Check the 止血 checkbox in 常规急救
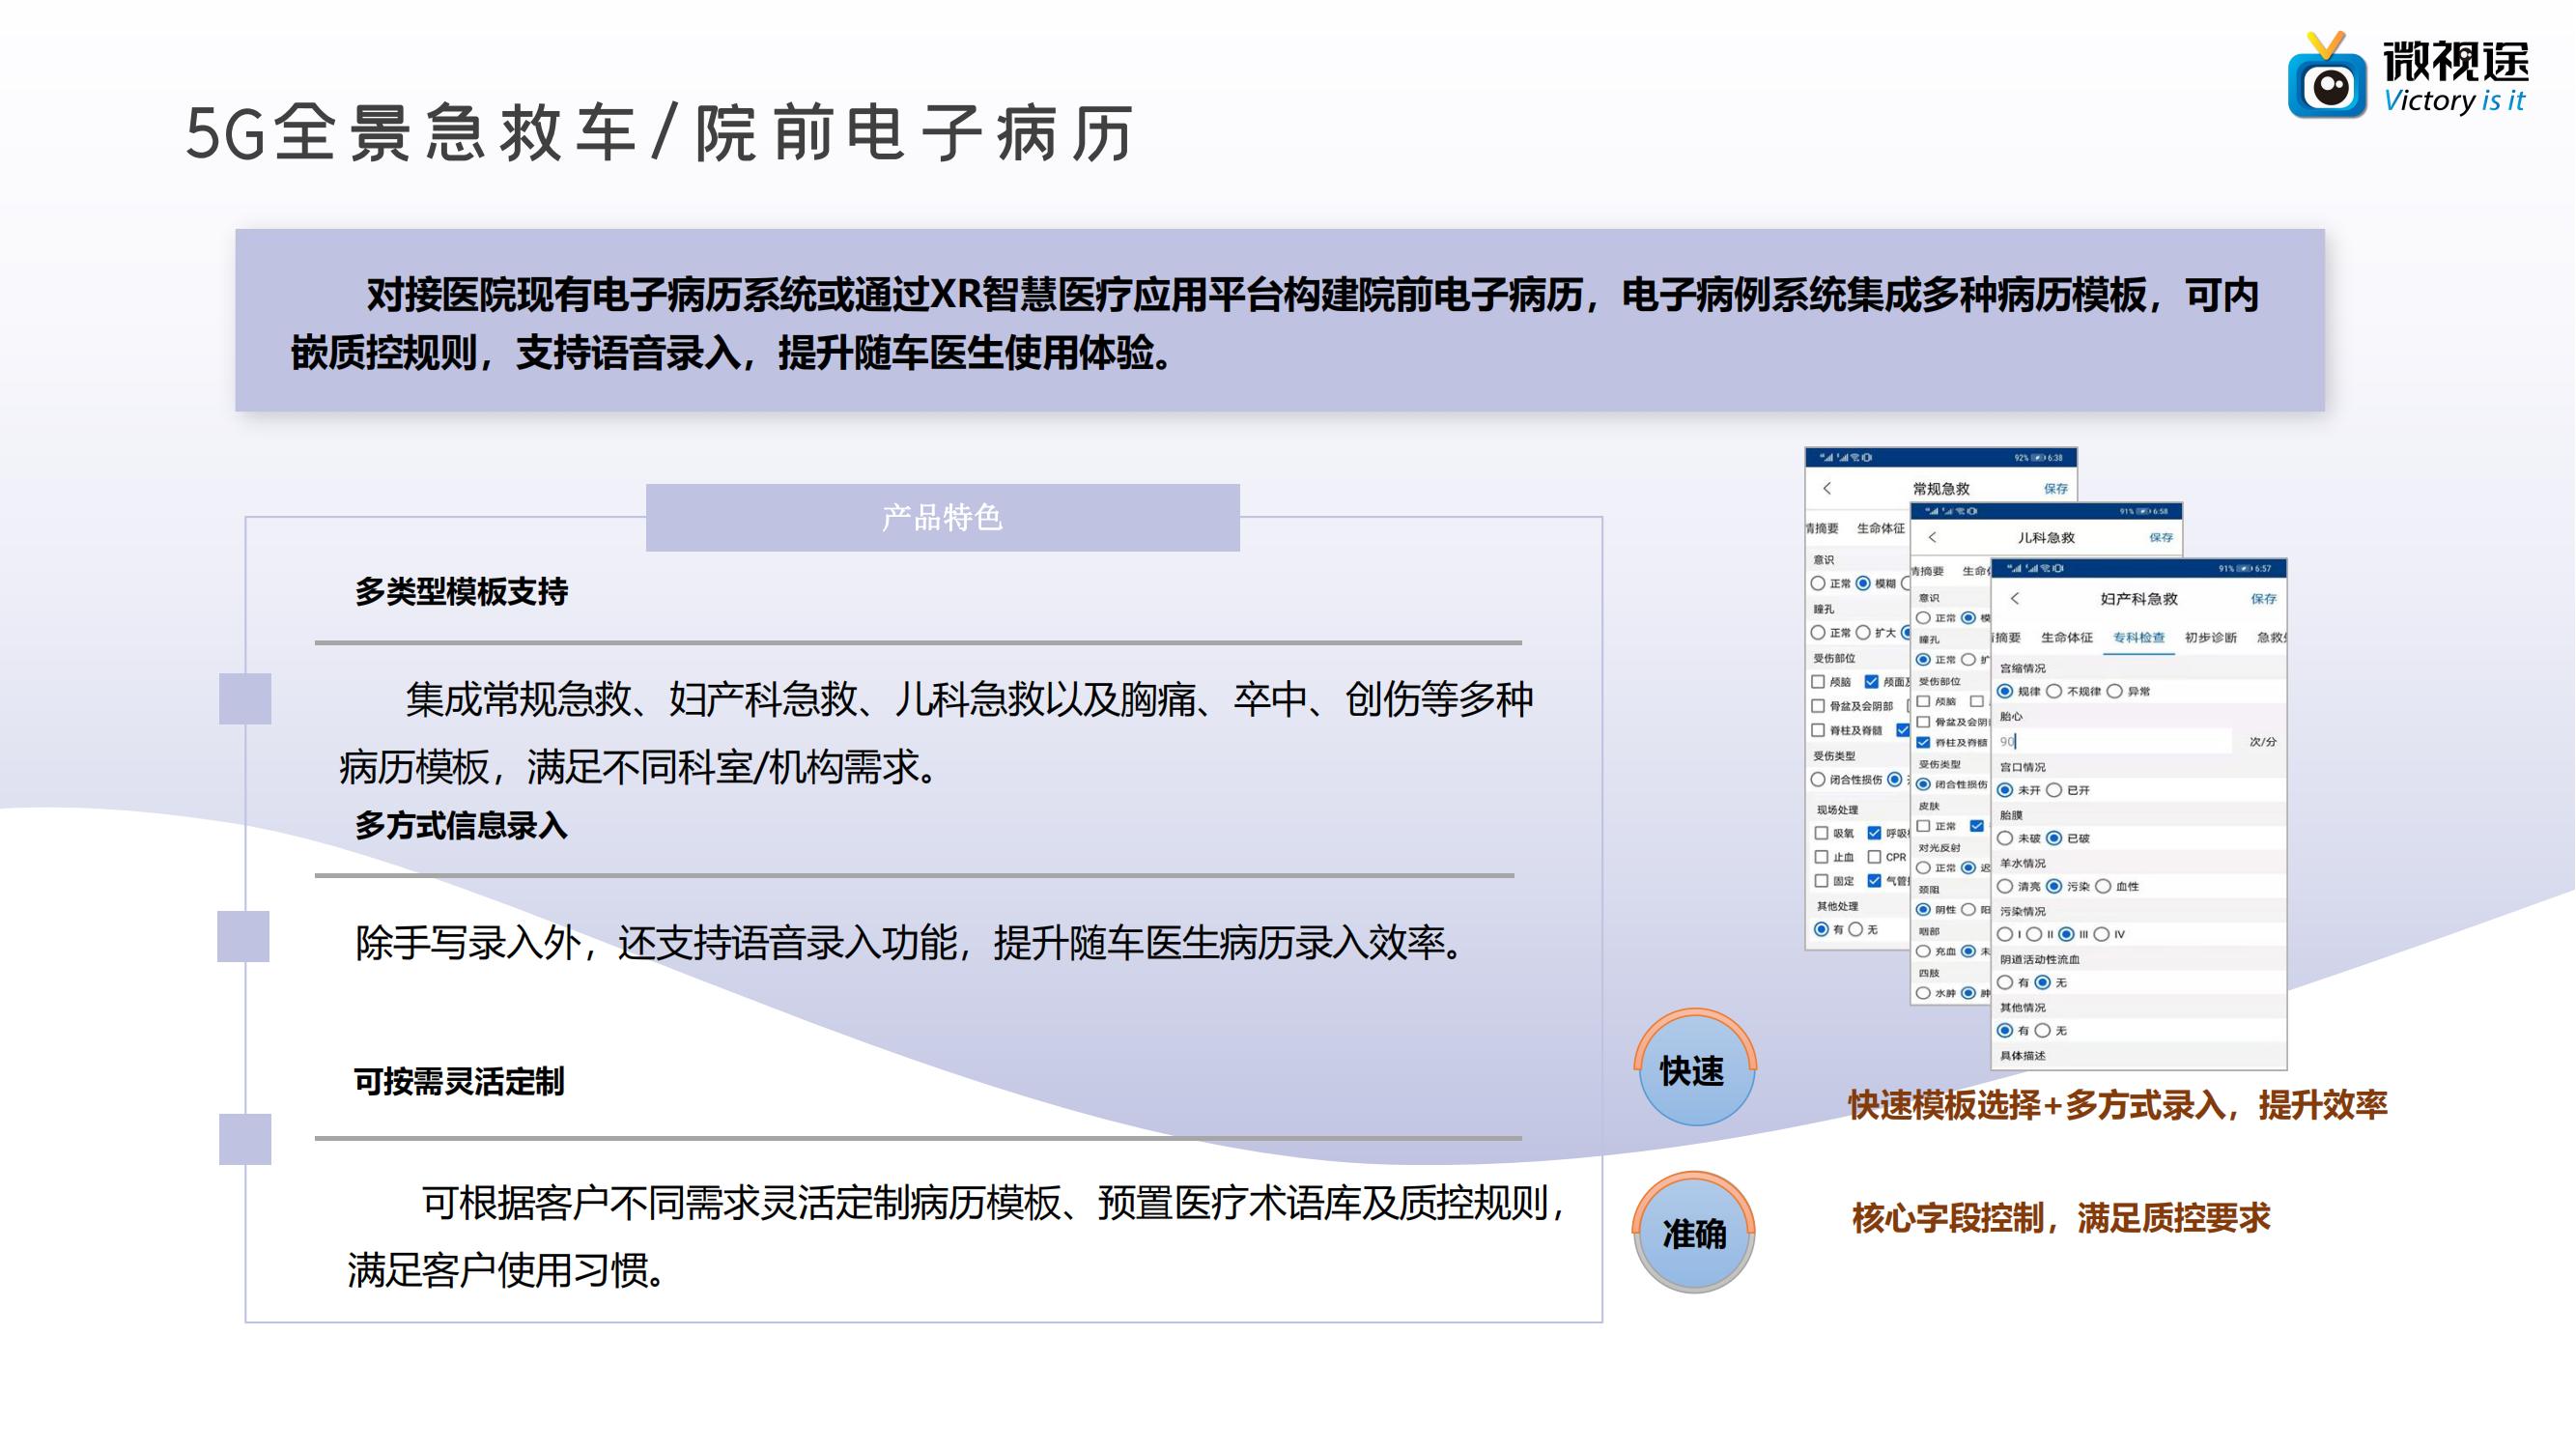The width and height of the screenshot is (2576, 1449). tap(1821, 857)
